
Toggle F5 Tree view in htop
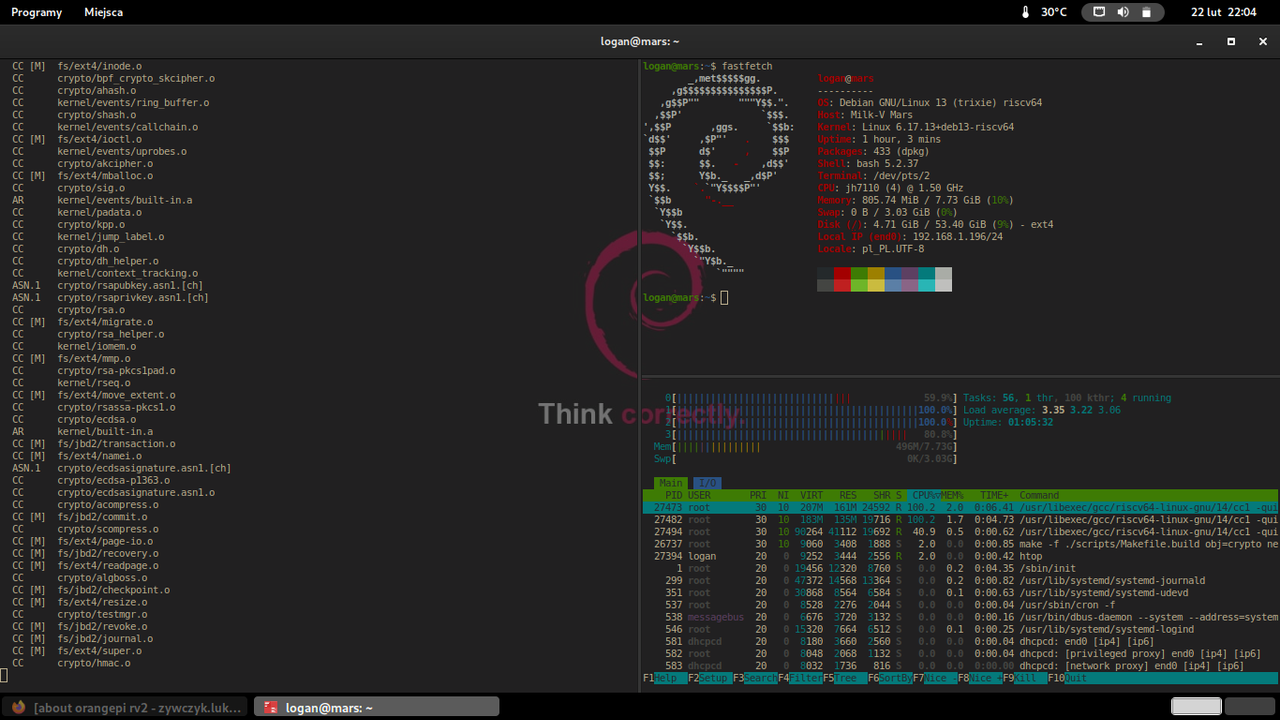pyautogui.click(x=844, y=678)
